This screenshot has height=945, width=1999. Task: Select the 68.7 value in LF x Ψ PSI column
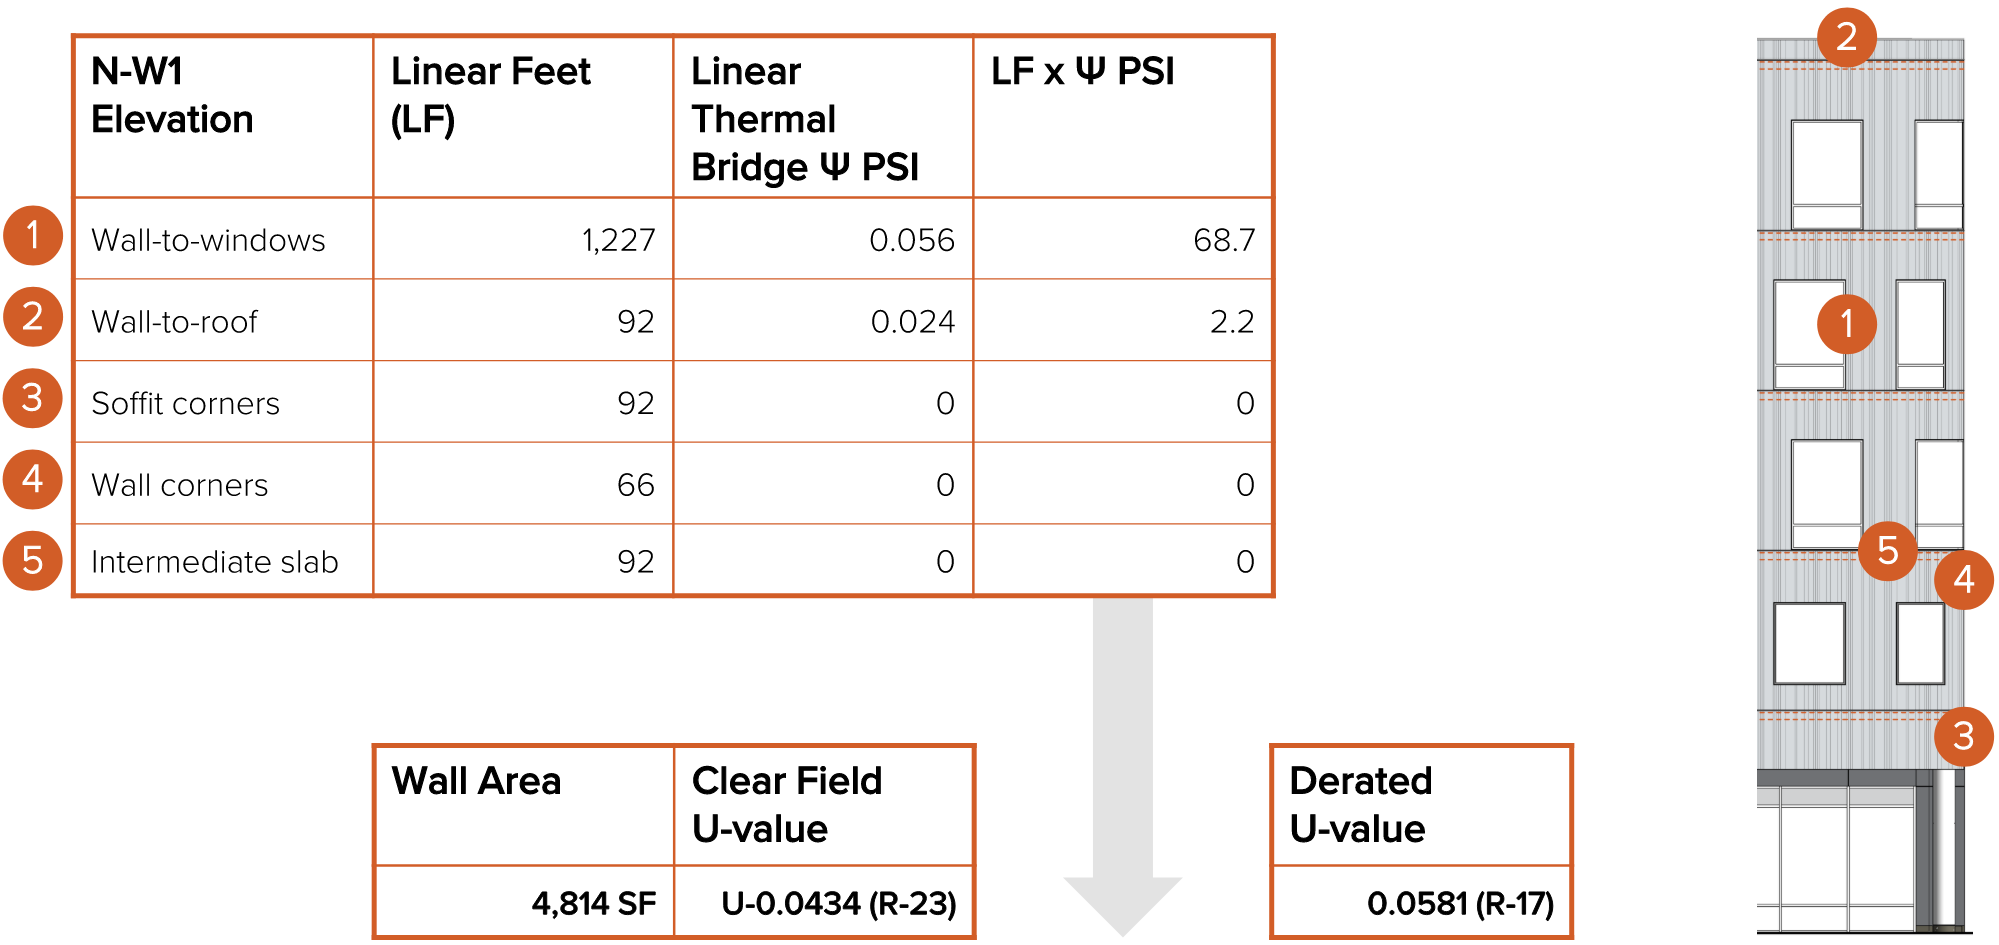tap(1223, 240)
